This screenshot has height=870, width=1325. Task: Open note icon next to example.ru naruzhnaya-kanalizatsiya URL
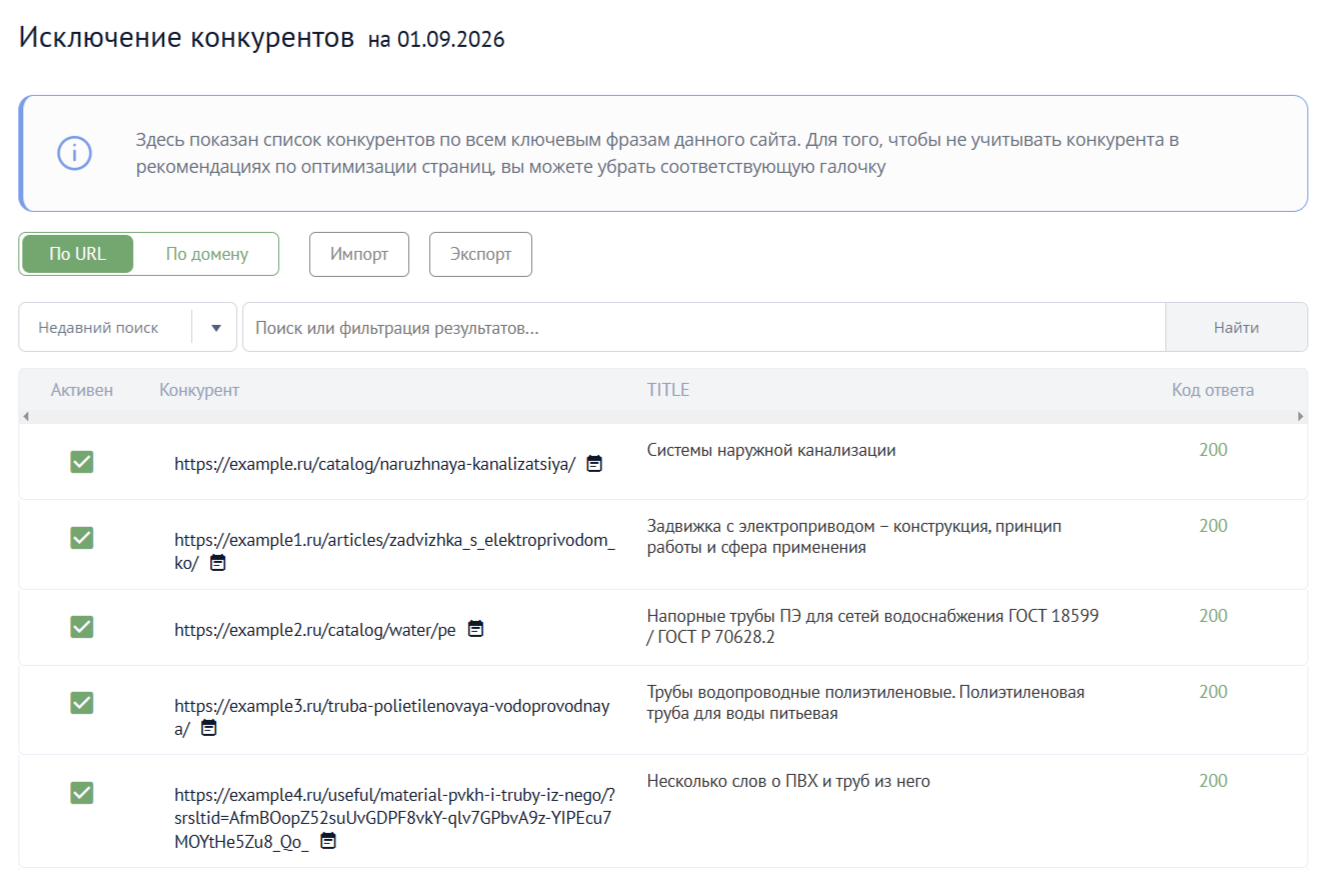[x=594, y=463]
